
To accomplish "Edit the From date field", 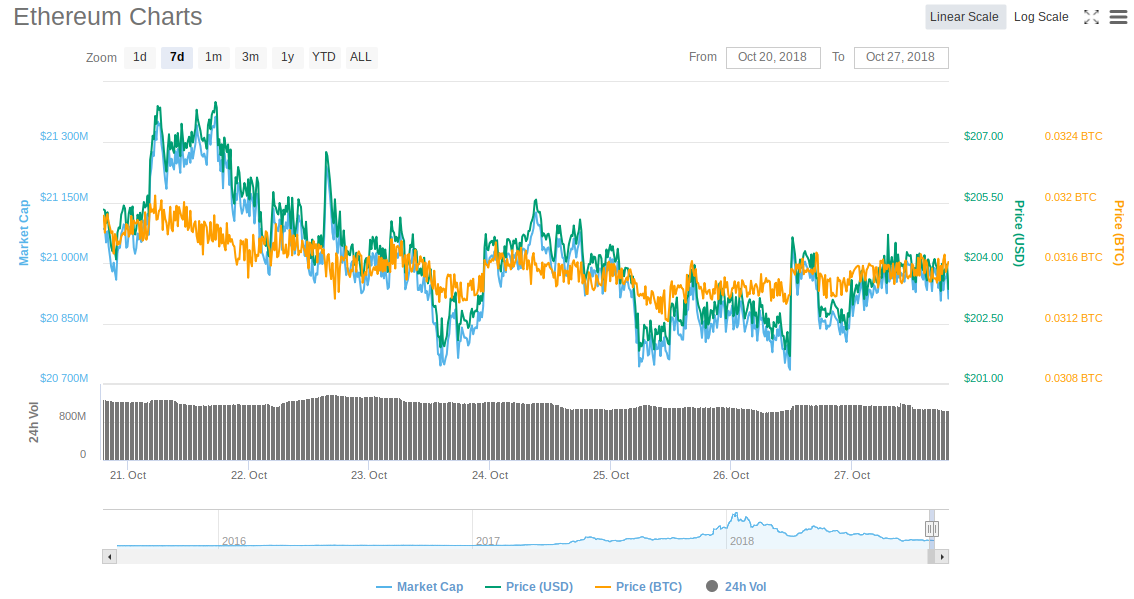I will tap(773, 57).
